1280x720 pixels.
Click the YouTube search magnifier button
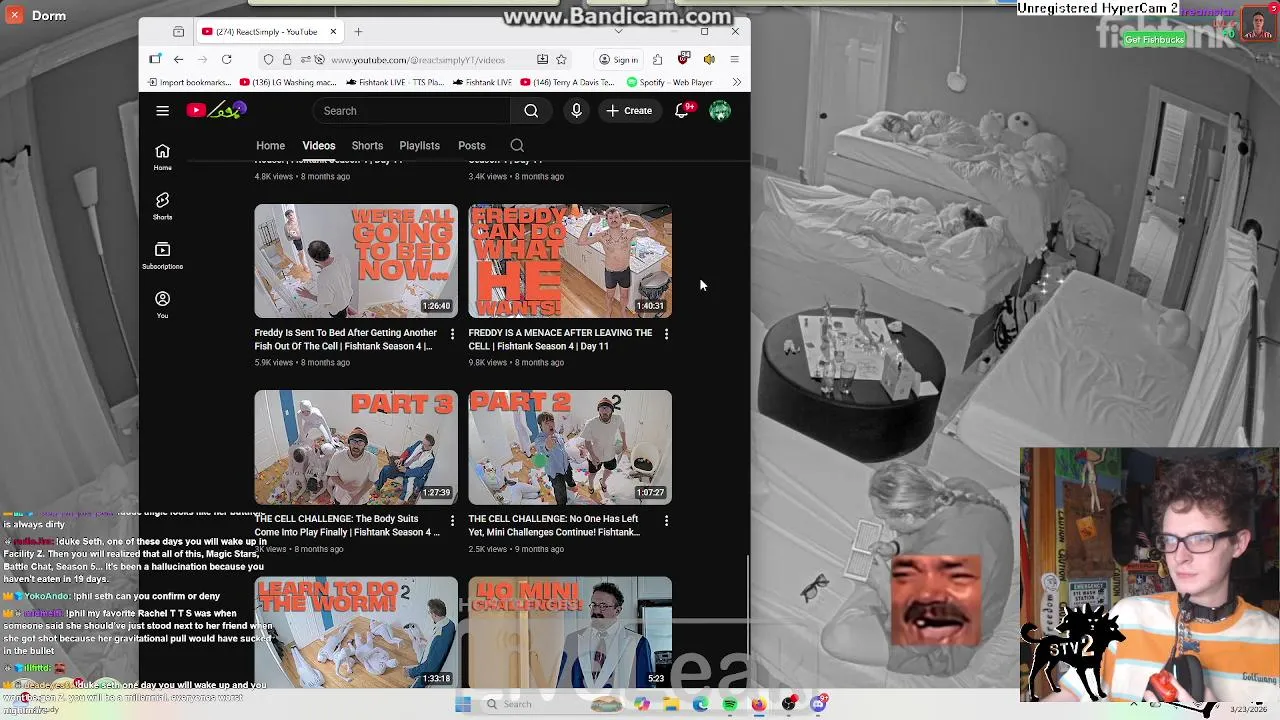tap(531, 111)
